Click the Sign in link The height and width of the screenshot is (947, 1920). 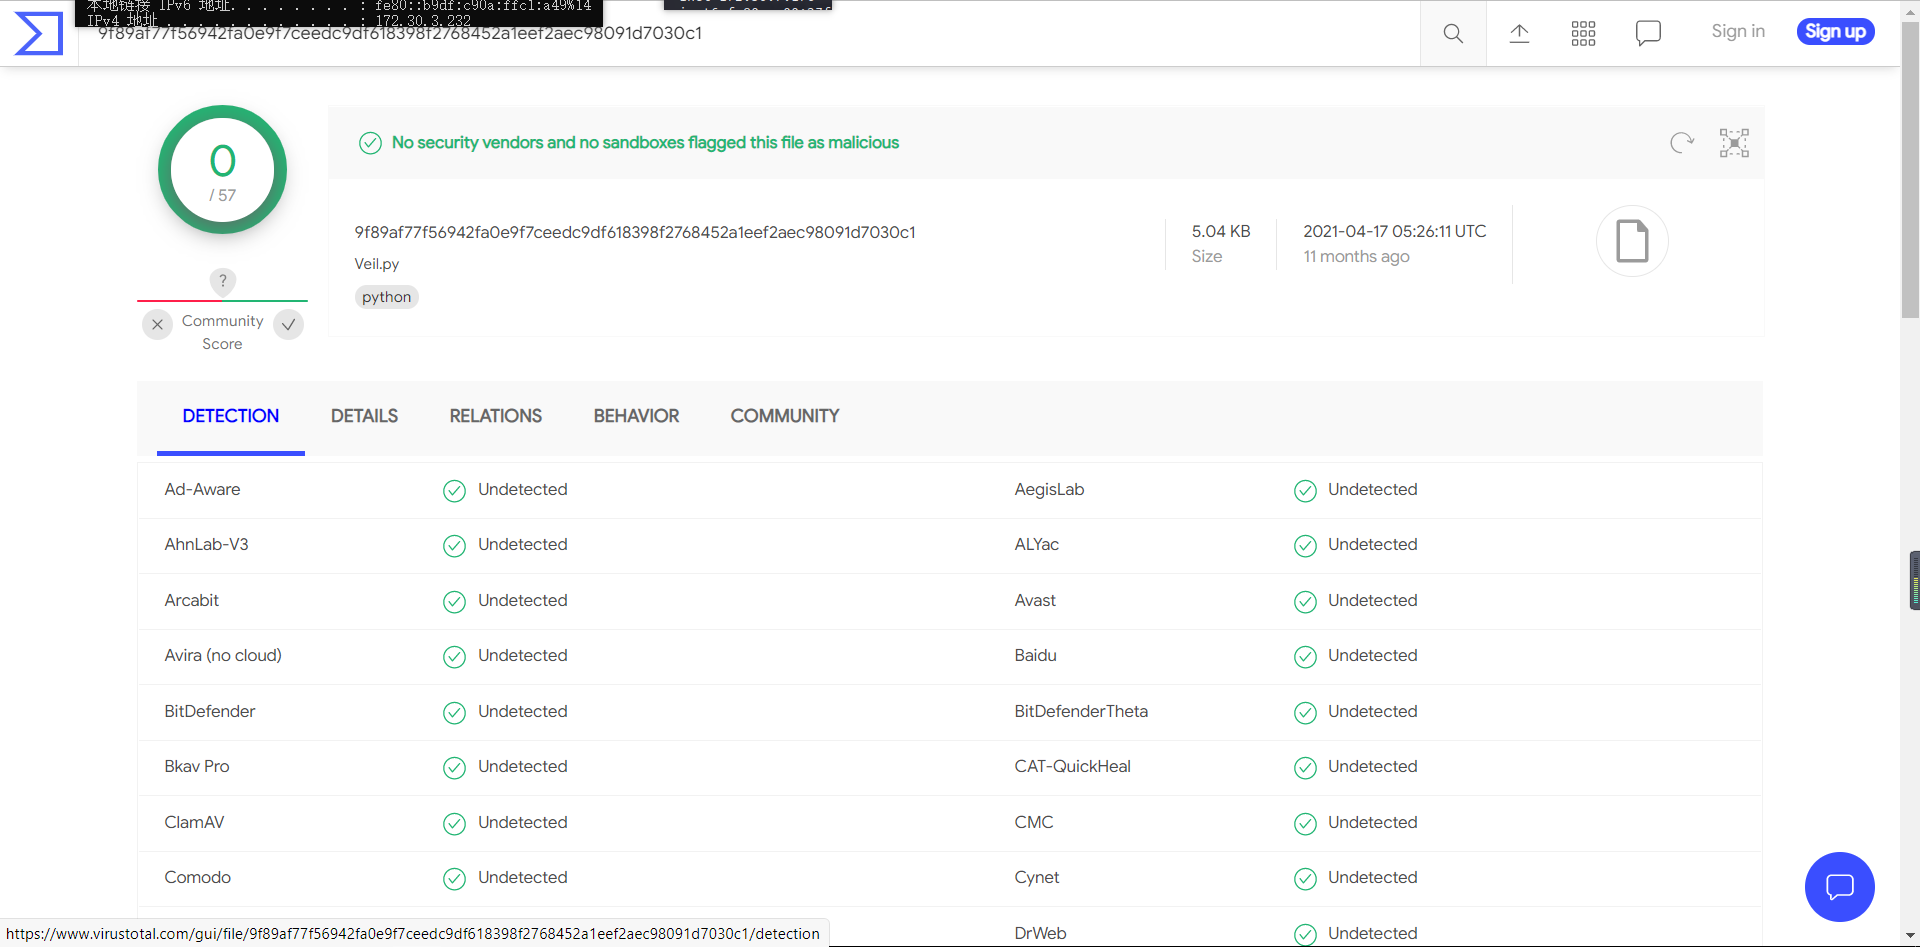(x=1738, y=32)
